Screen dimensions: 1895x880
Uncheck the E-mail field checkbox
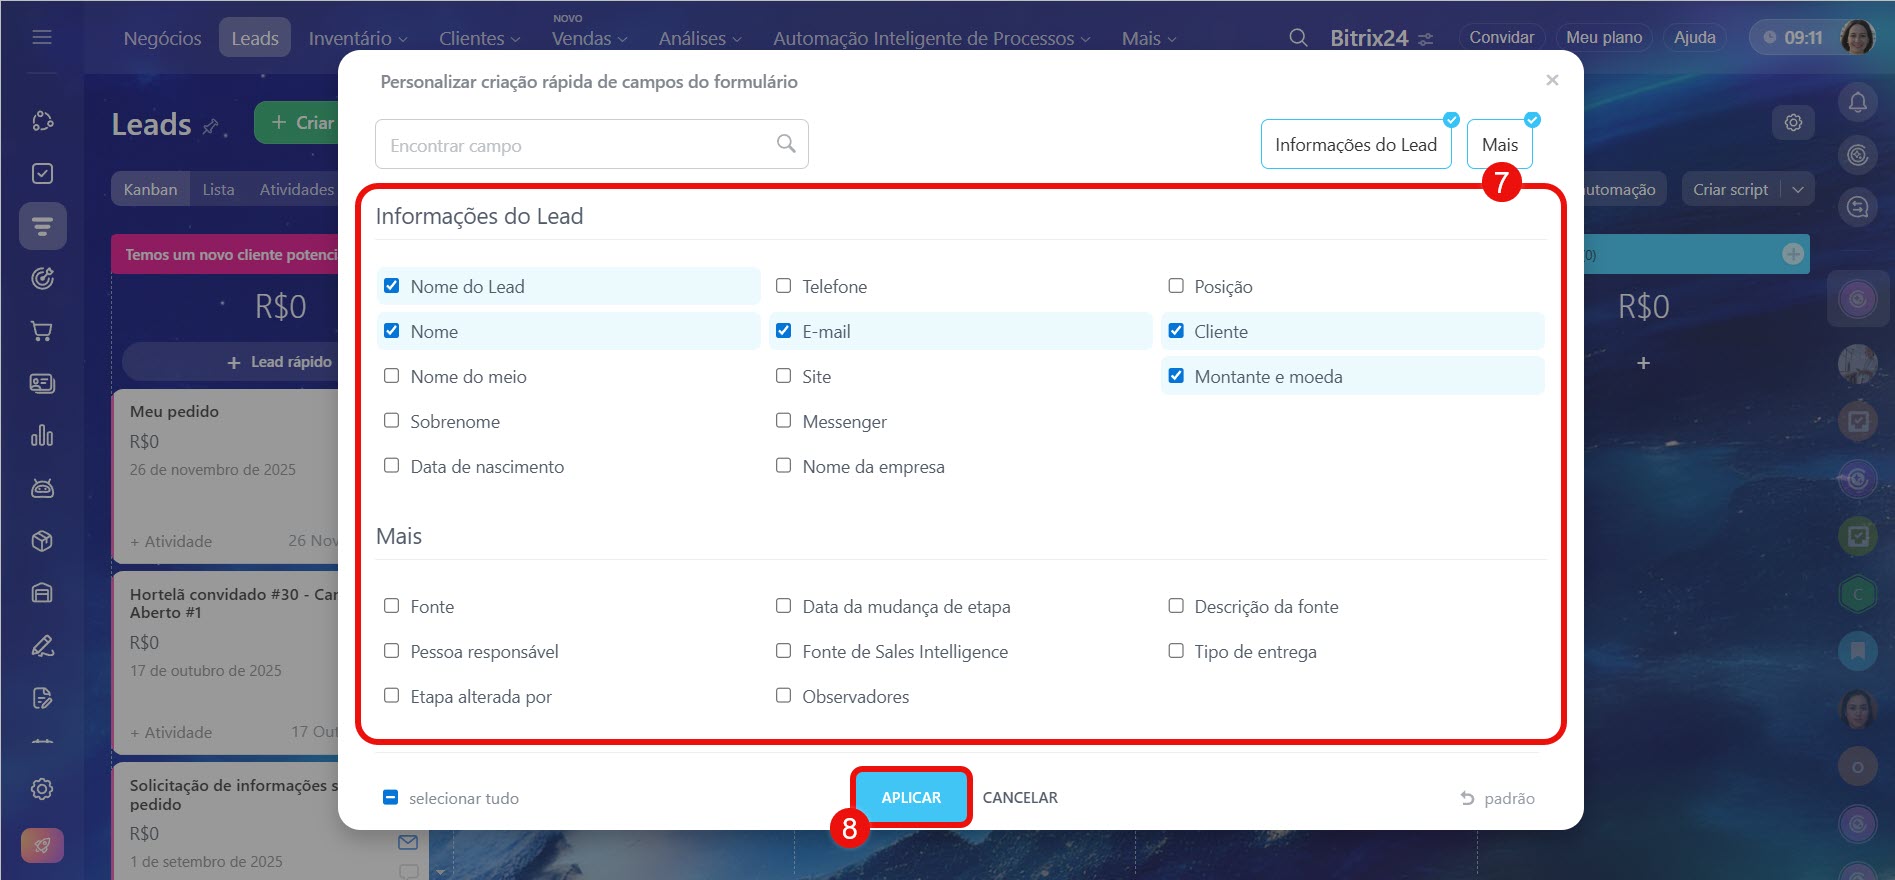click(x=784, y=331)
